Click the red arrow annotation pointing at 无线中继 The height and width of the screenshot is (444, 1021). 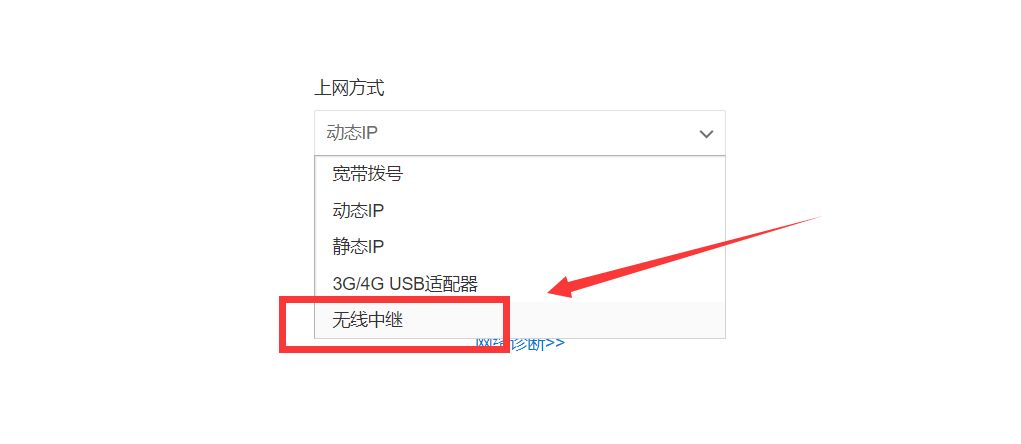(682, 257)
